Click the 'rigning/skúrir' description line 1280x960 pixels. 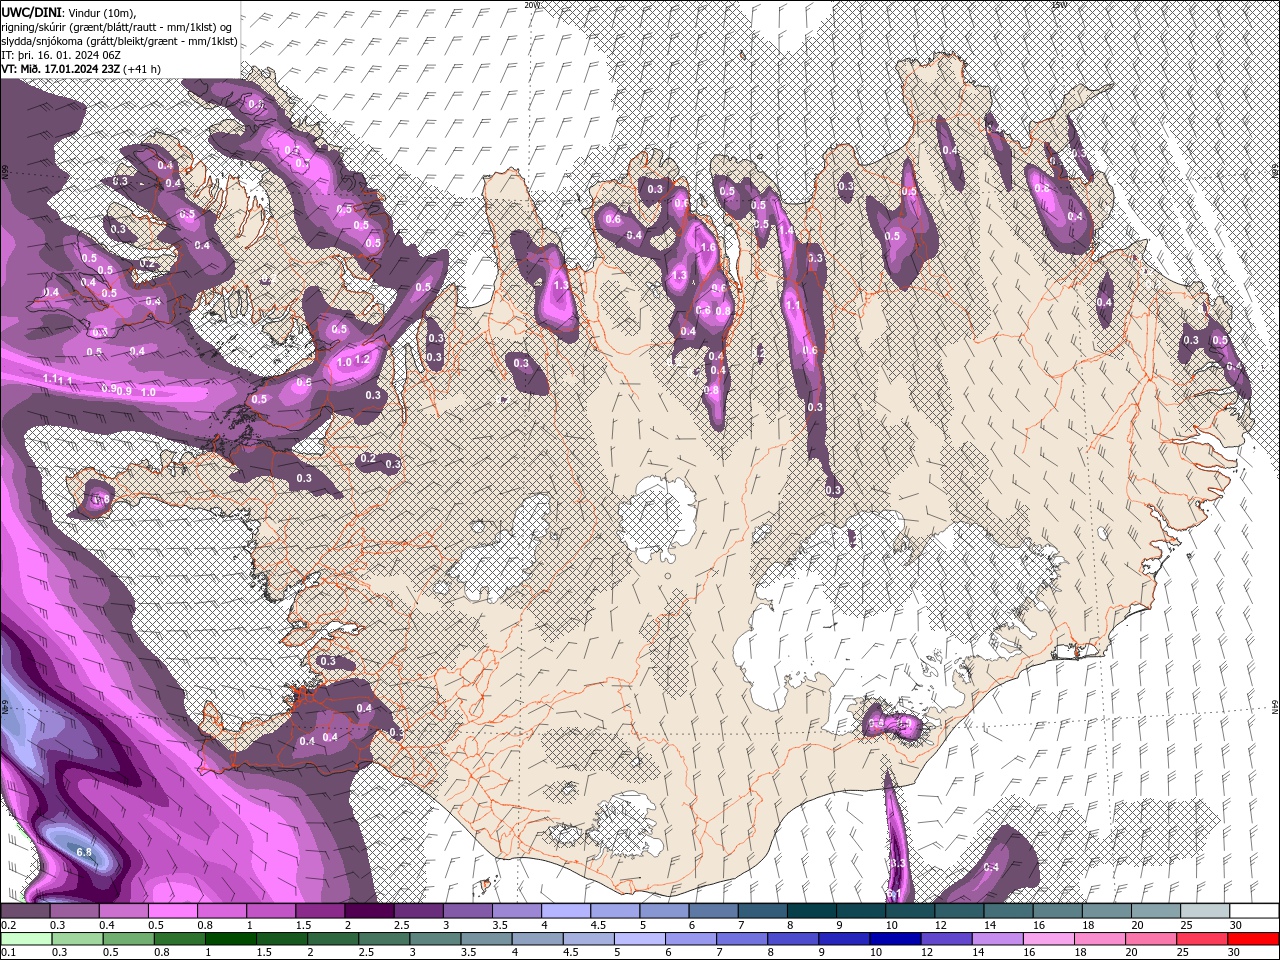tap(118, 27)
